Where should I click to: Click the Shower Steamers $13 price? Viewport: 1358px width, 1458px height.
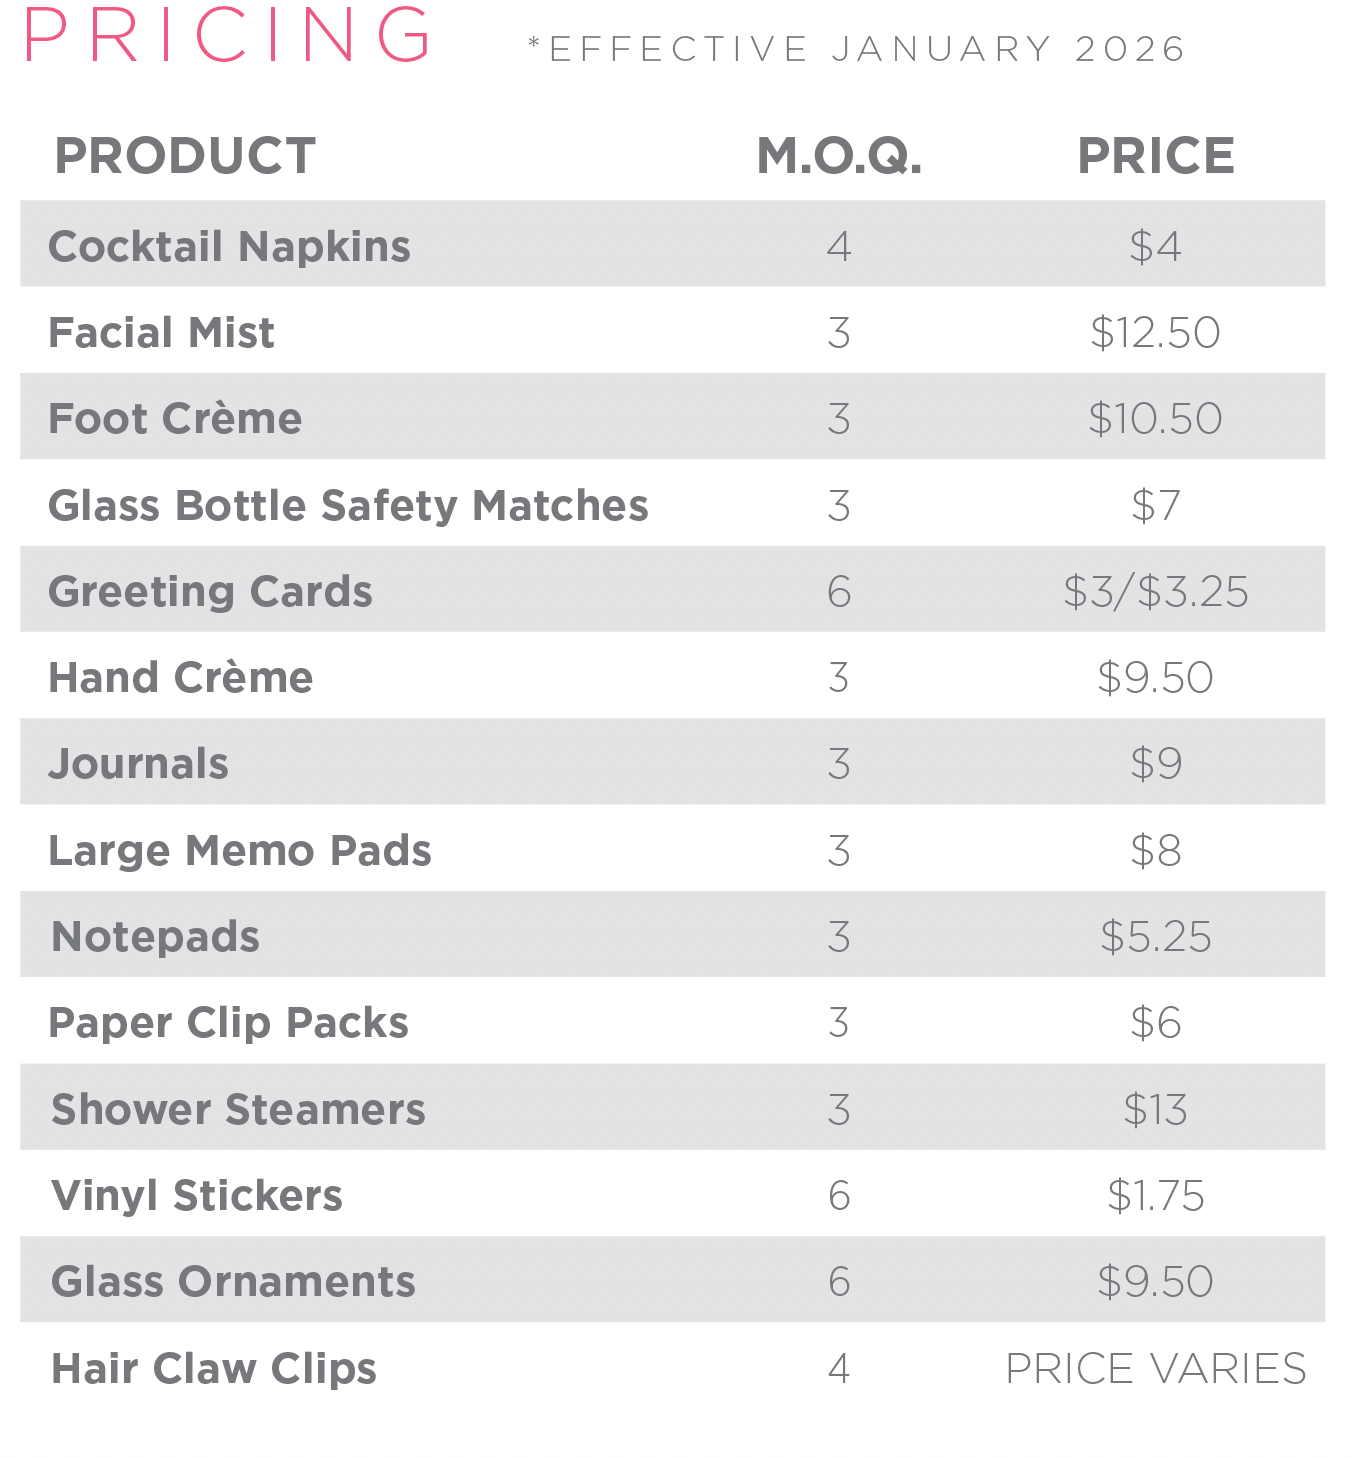coord(1155,1110)
